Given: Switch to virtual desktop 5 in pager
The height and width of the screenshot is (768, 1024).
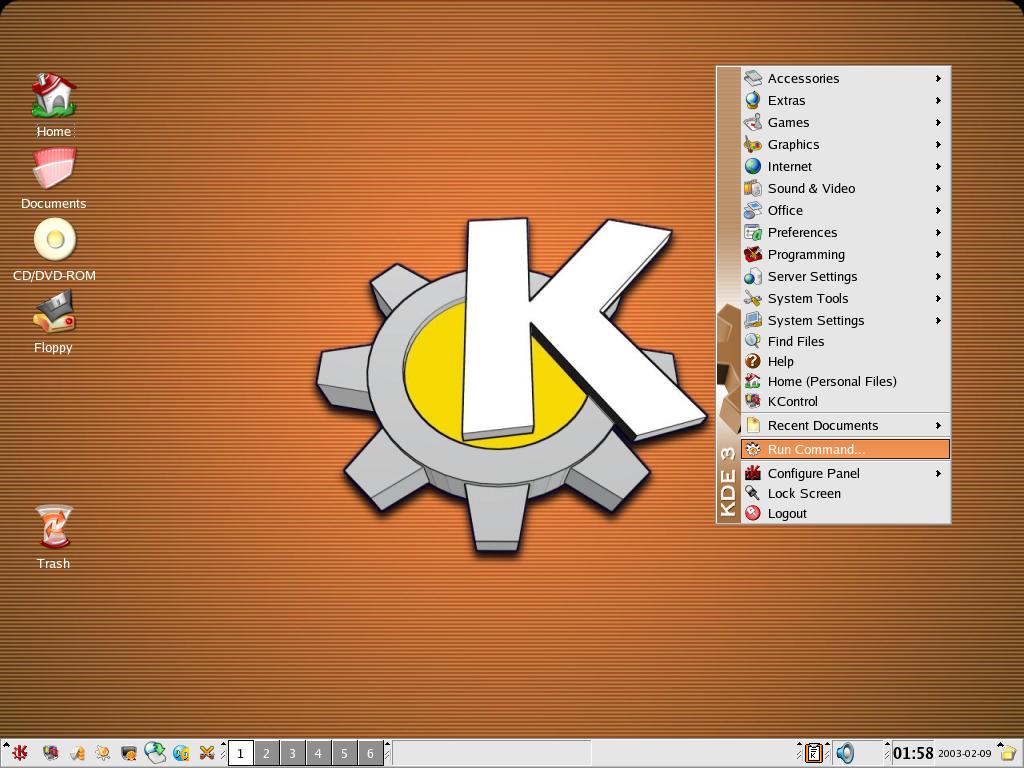Looking at the screenshot, I should coord(344,753).
